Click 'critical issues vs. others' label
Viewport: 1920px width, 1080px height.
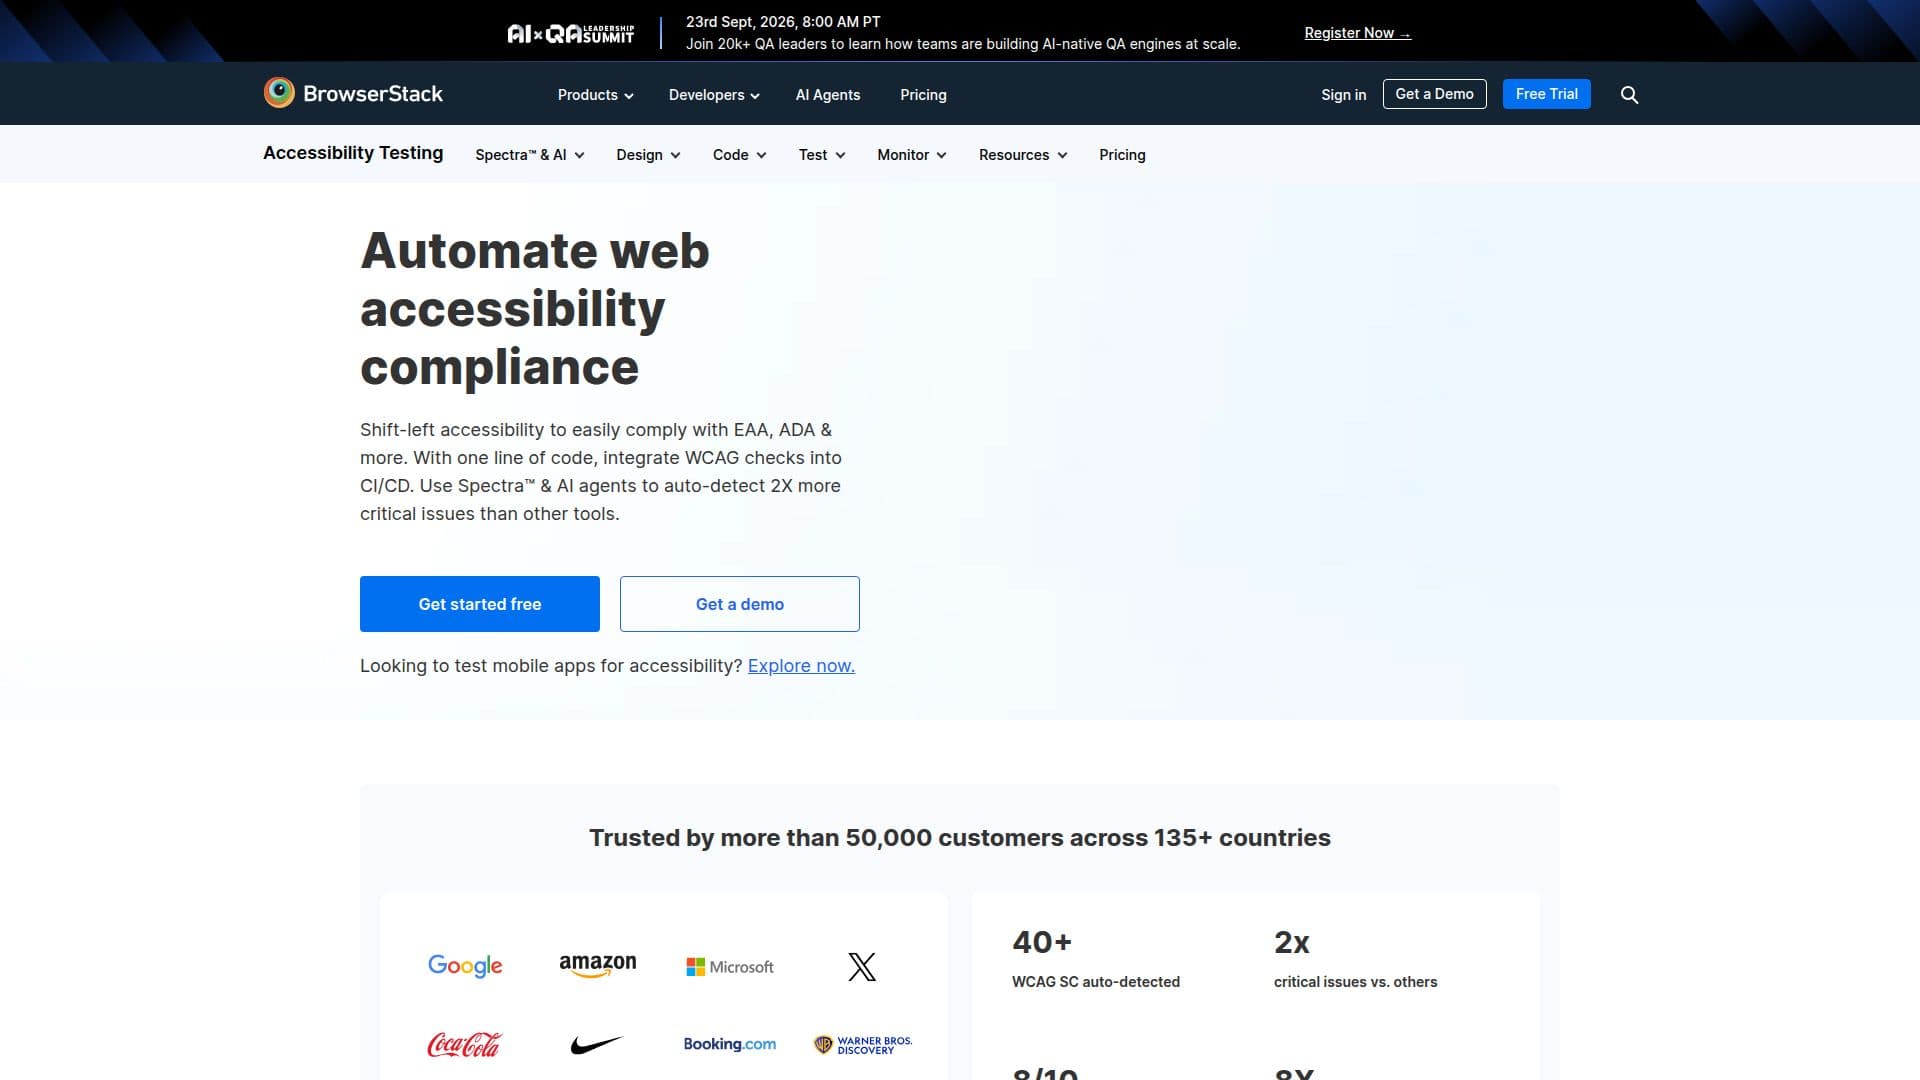[x=1355, y=982]
